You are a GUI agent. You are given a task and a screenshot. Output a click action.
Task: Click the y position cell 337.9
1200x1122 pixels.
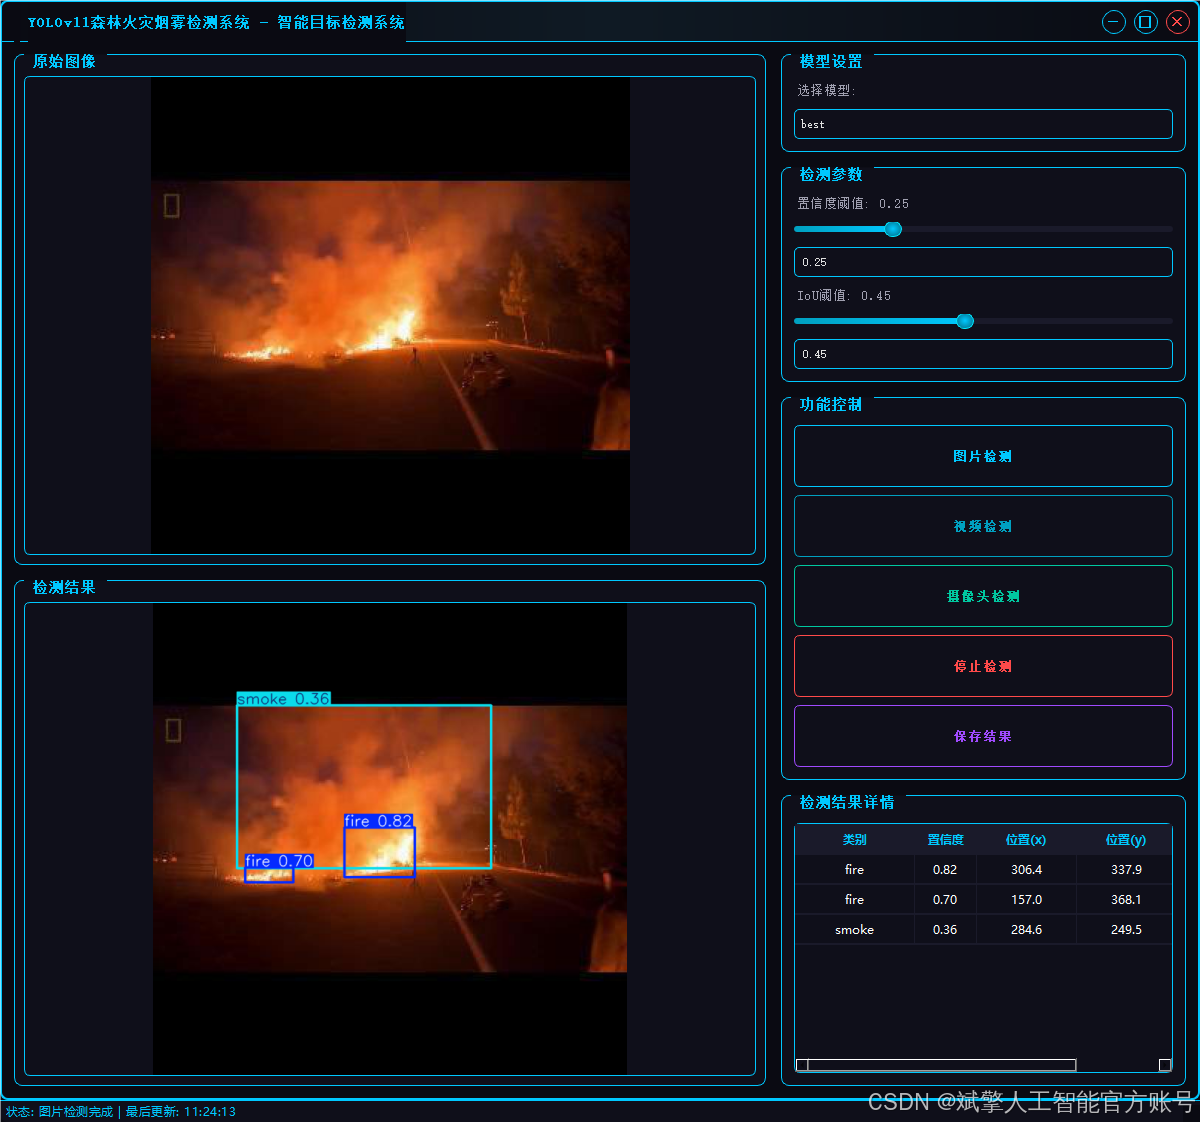1125,870
